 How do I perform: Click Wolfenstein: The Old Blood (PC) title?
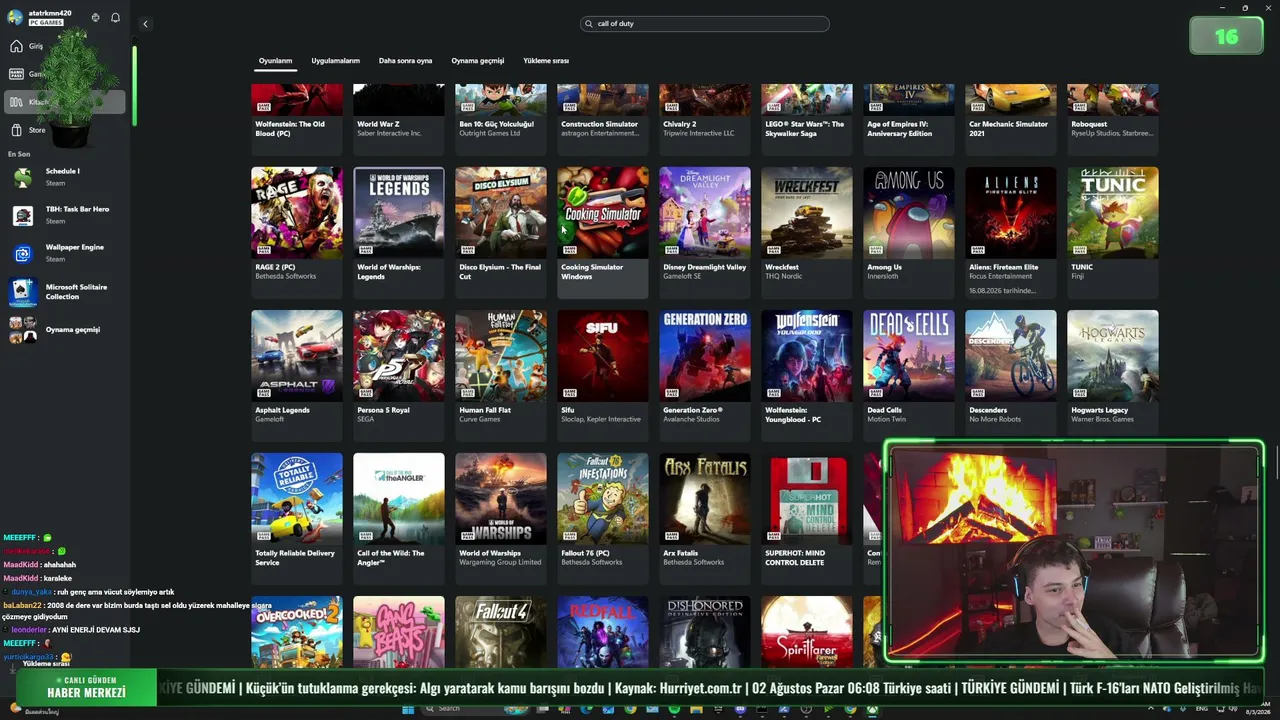(290, 129)
